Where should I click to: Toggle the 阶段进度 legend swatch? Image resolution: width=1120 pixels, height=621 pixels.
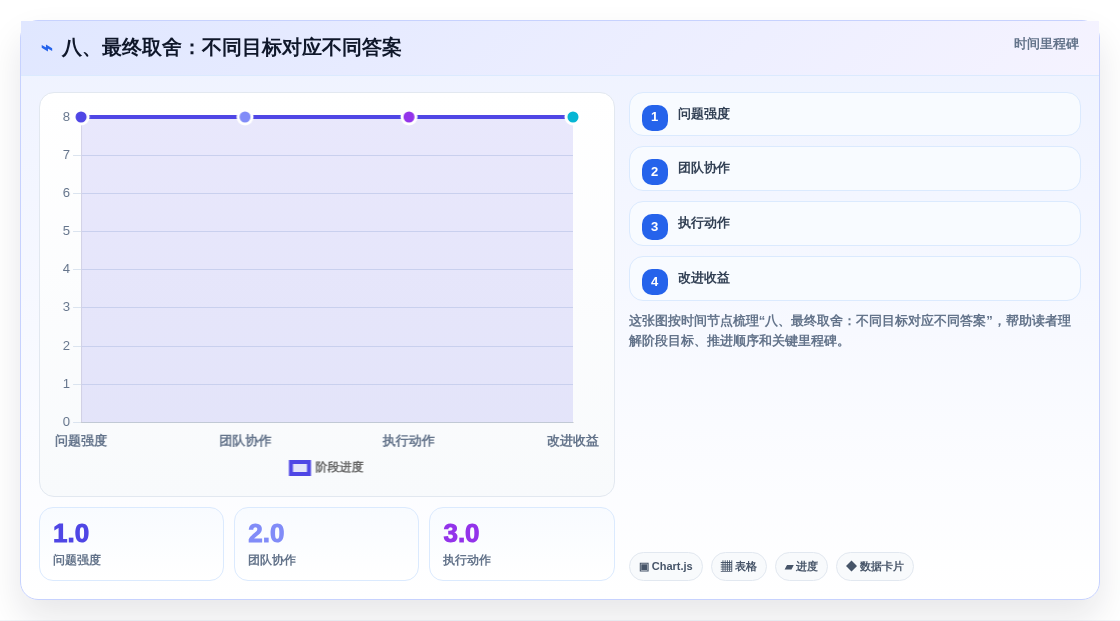(x=299, y=468)
